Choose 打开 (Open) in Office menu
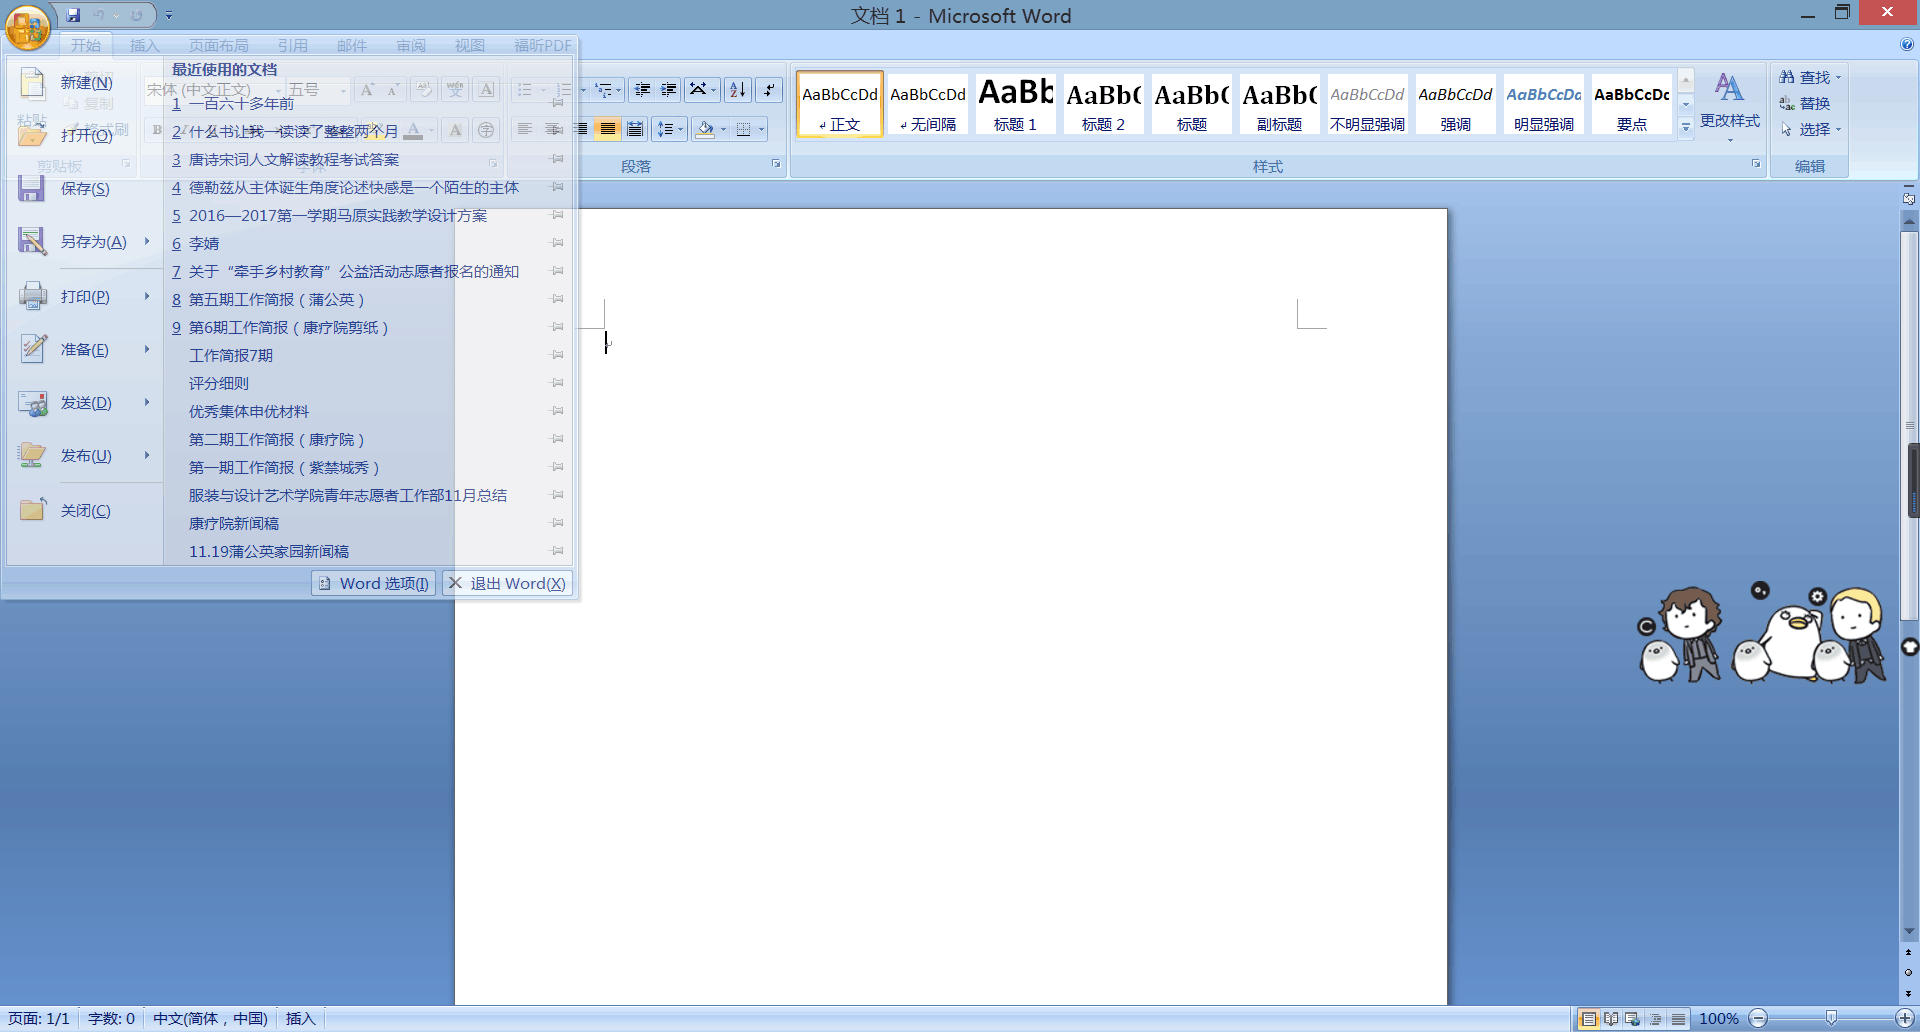 [84, 135]
